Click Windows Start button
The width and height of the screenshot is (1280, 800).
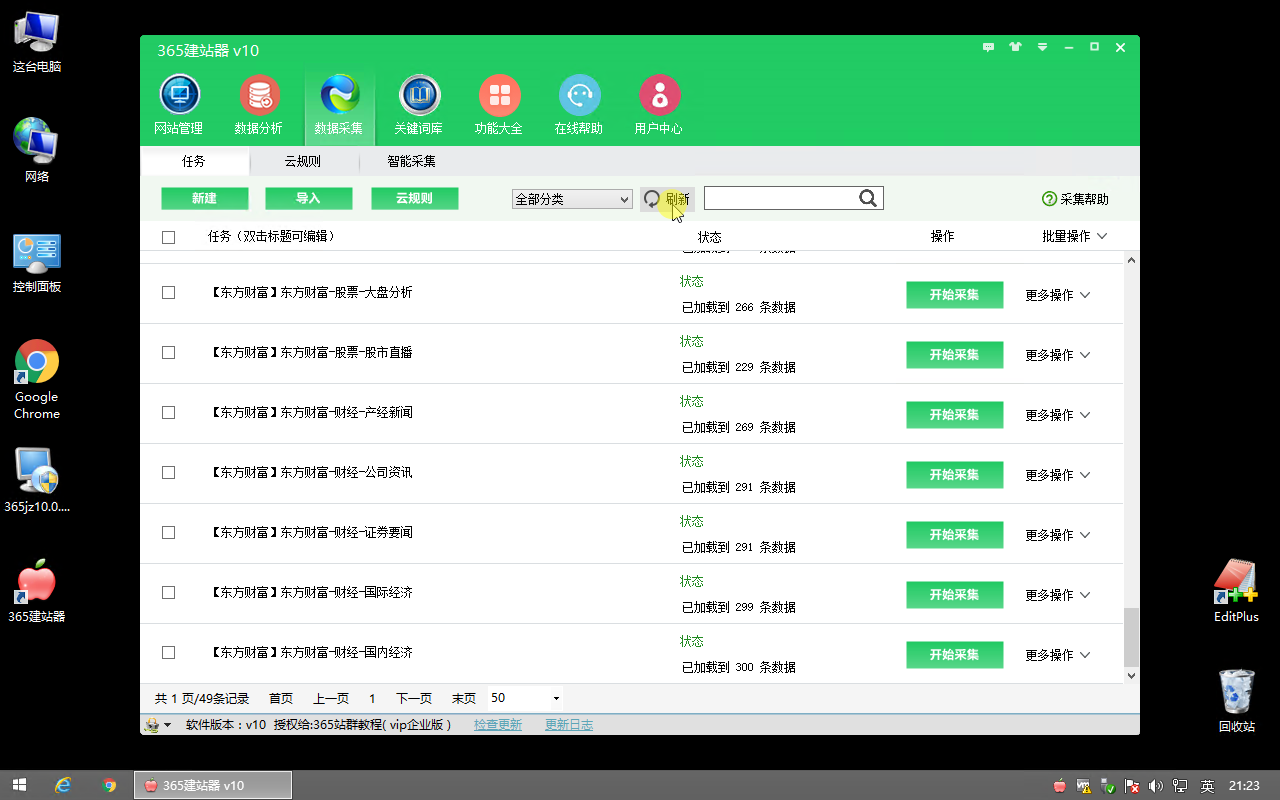[19, 785]
